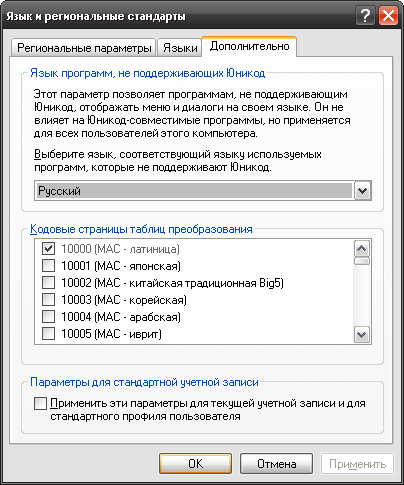
Task: Click the Применить button
Action: click(357, 463)
